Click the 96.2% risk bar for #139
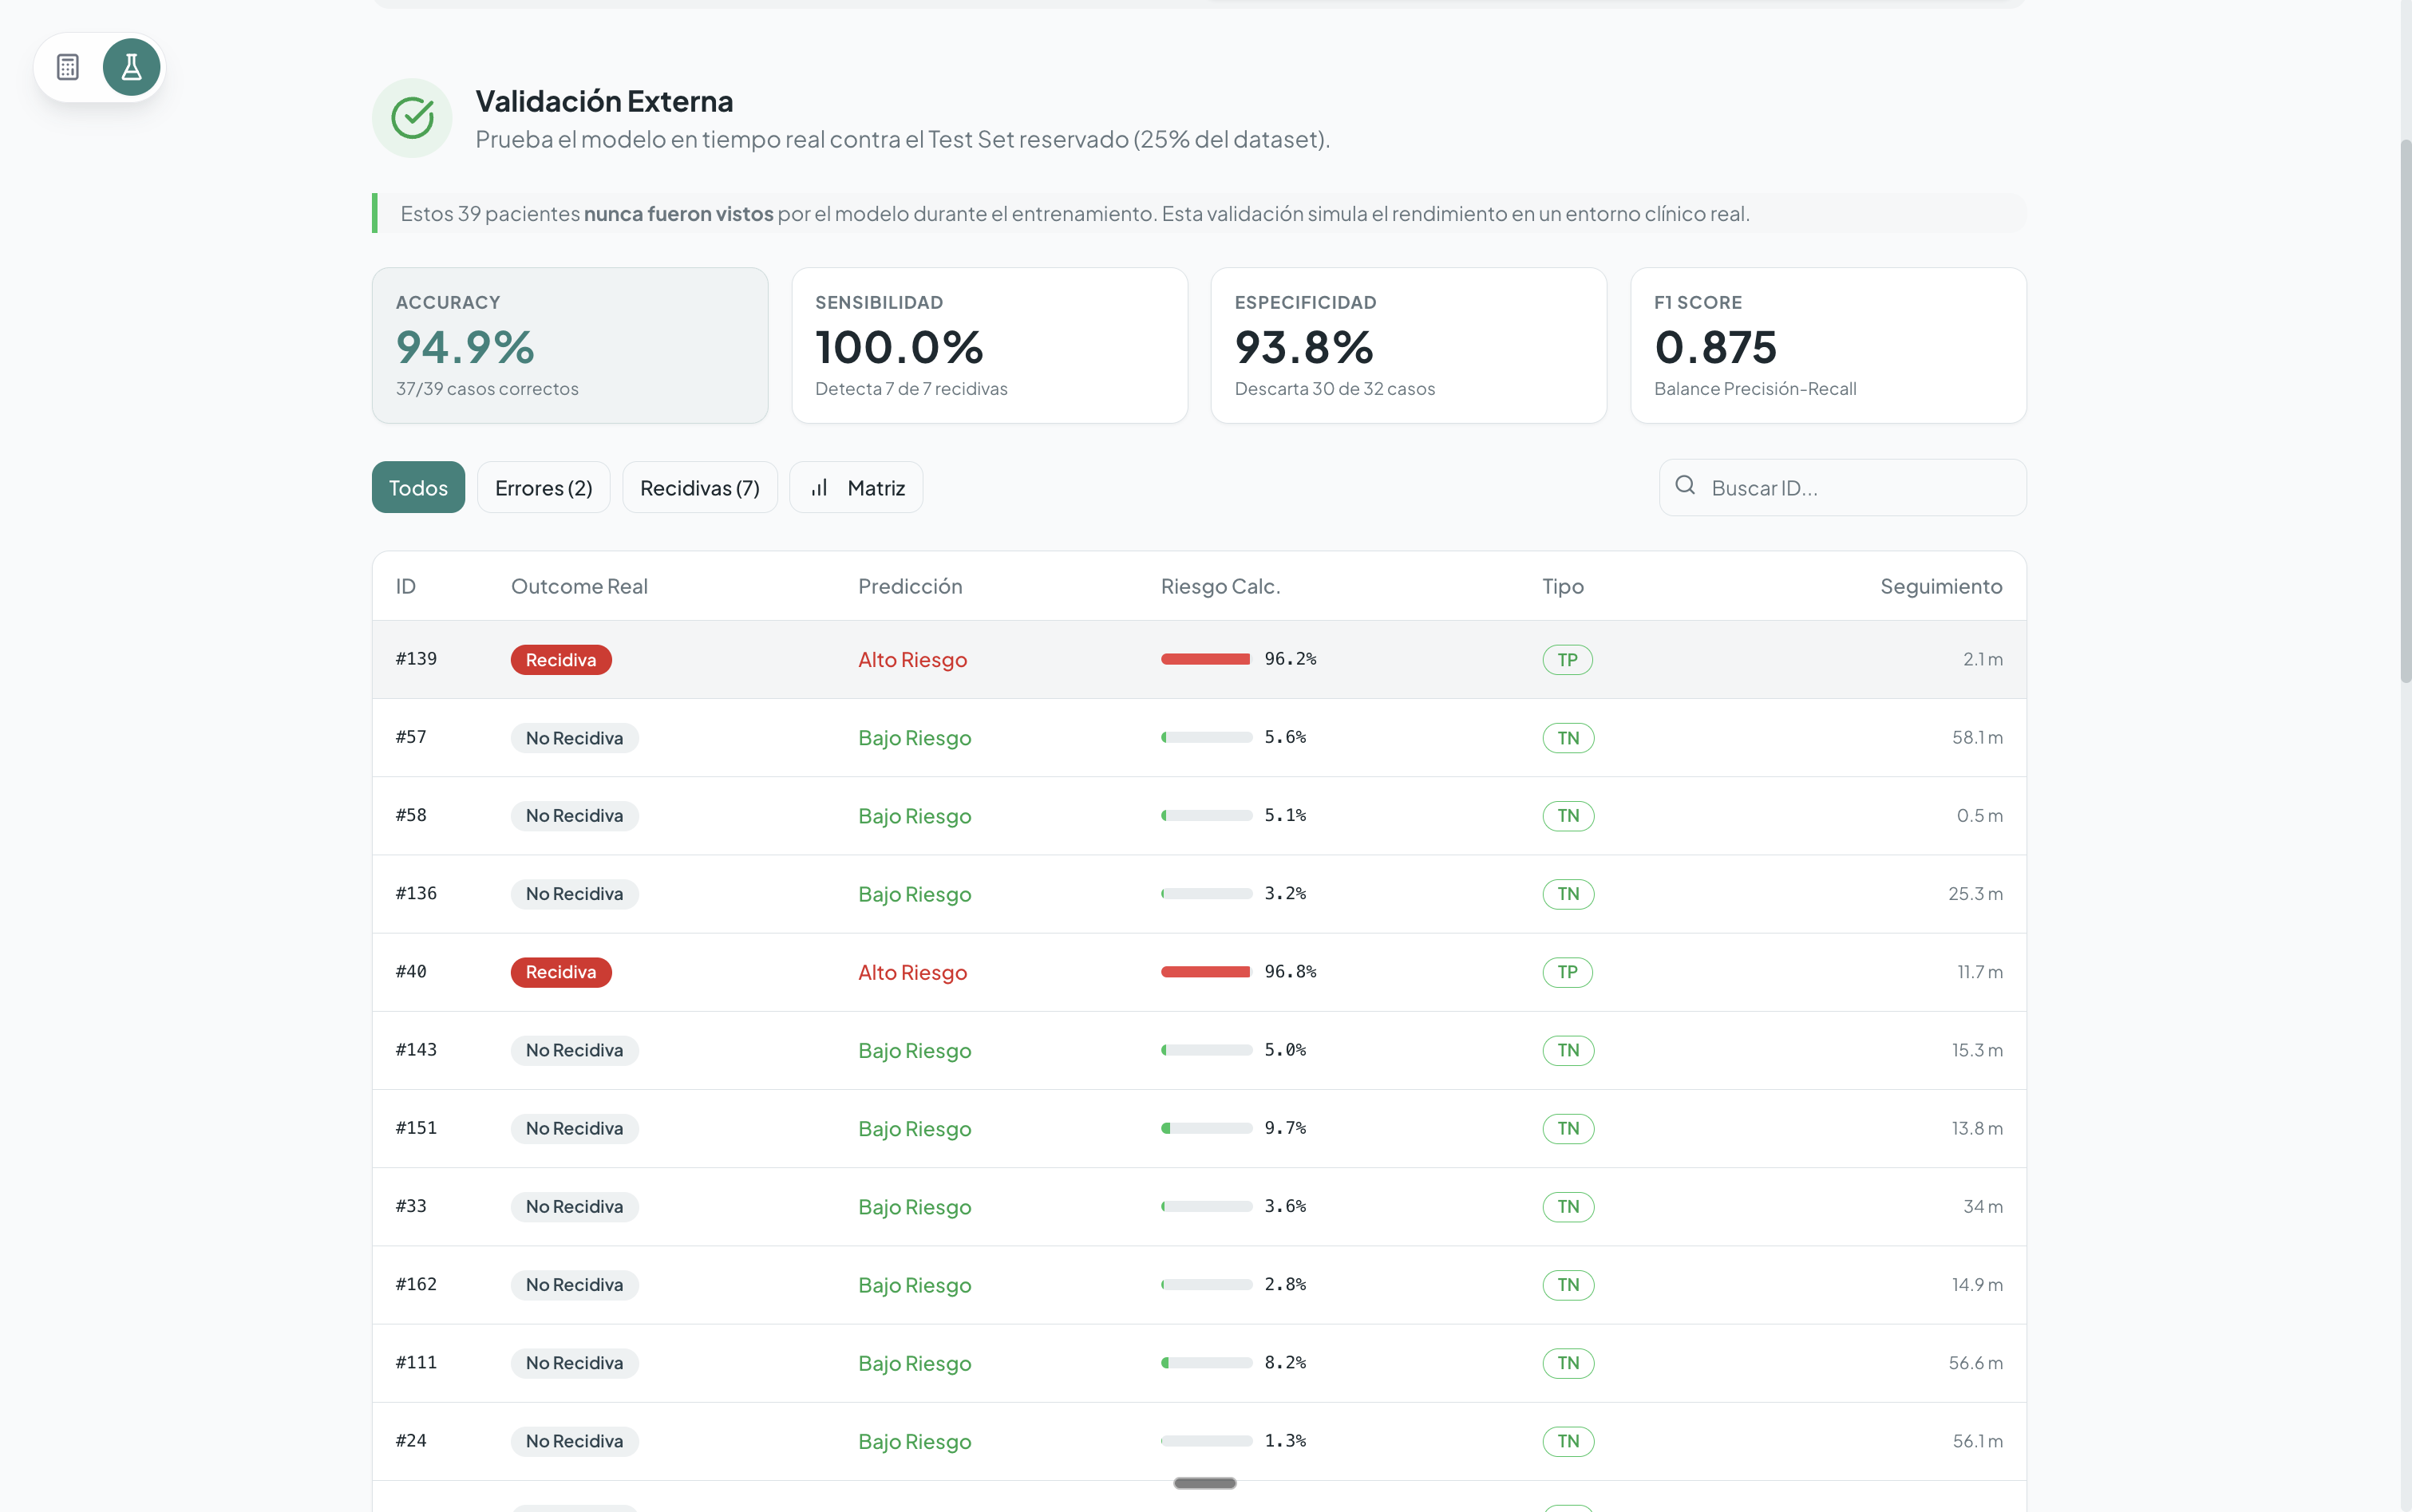 1205,659
